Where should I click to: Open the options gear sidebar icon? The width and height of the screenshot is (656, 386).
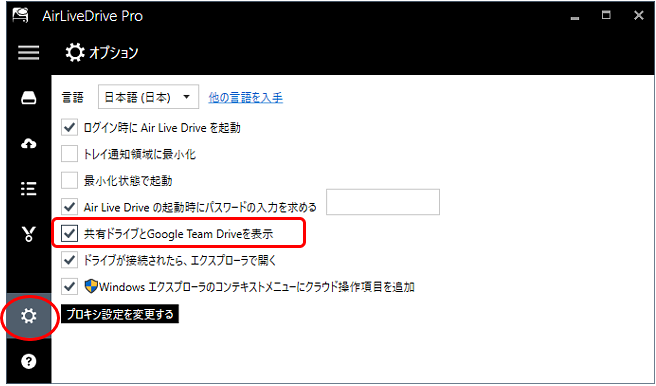pyautogui.click(x=28, y=316)
